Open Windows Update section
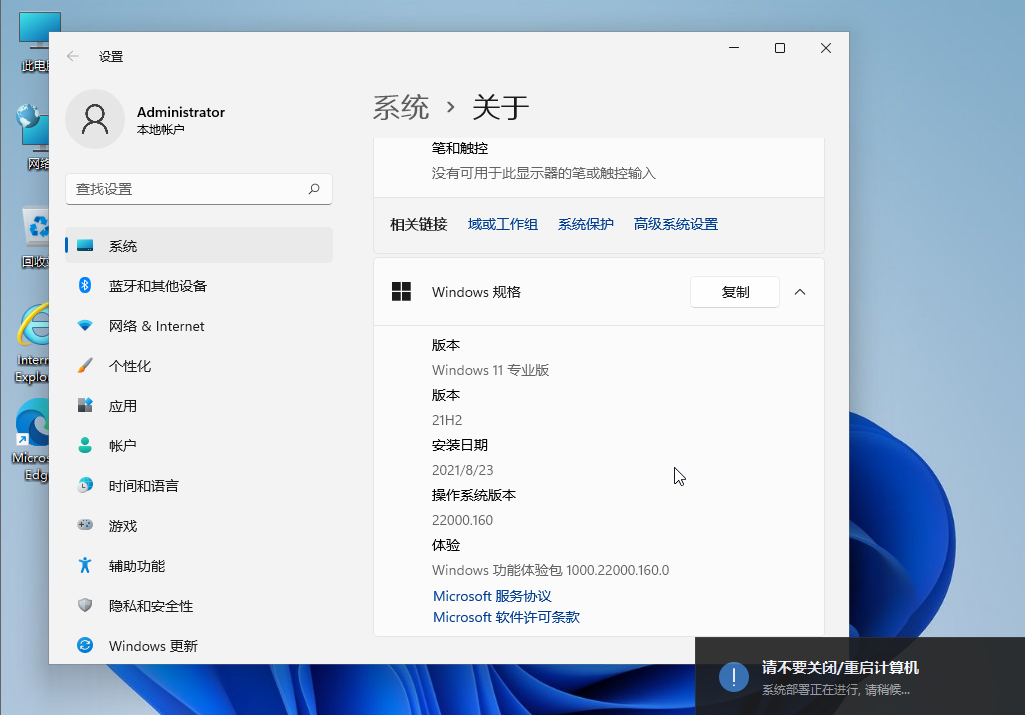1025x715 pixels. [x=152, y=646]
